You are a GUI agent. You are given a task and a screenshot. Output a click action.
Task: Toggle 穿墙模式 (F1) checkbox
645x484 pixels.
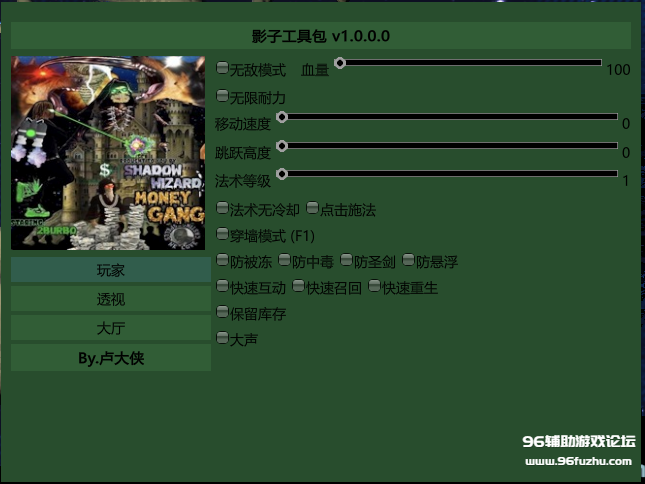coord(223,234)
